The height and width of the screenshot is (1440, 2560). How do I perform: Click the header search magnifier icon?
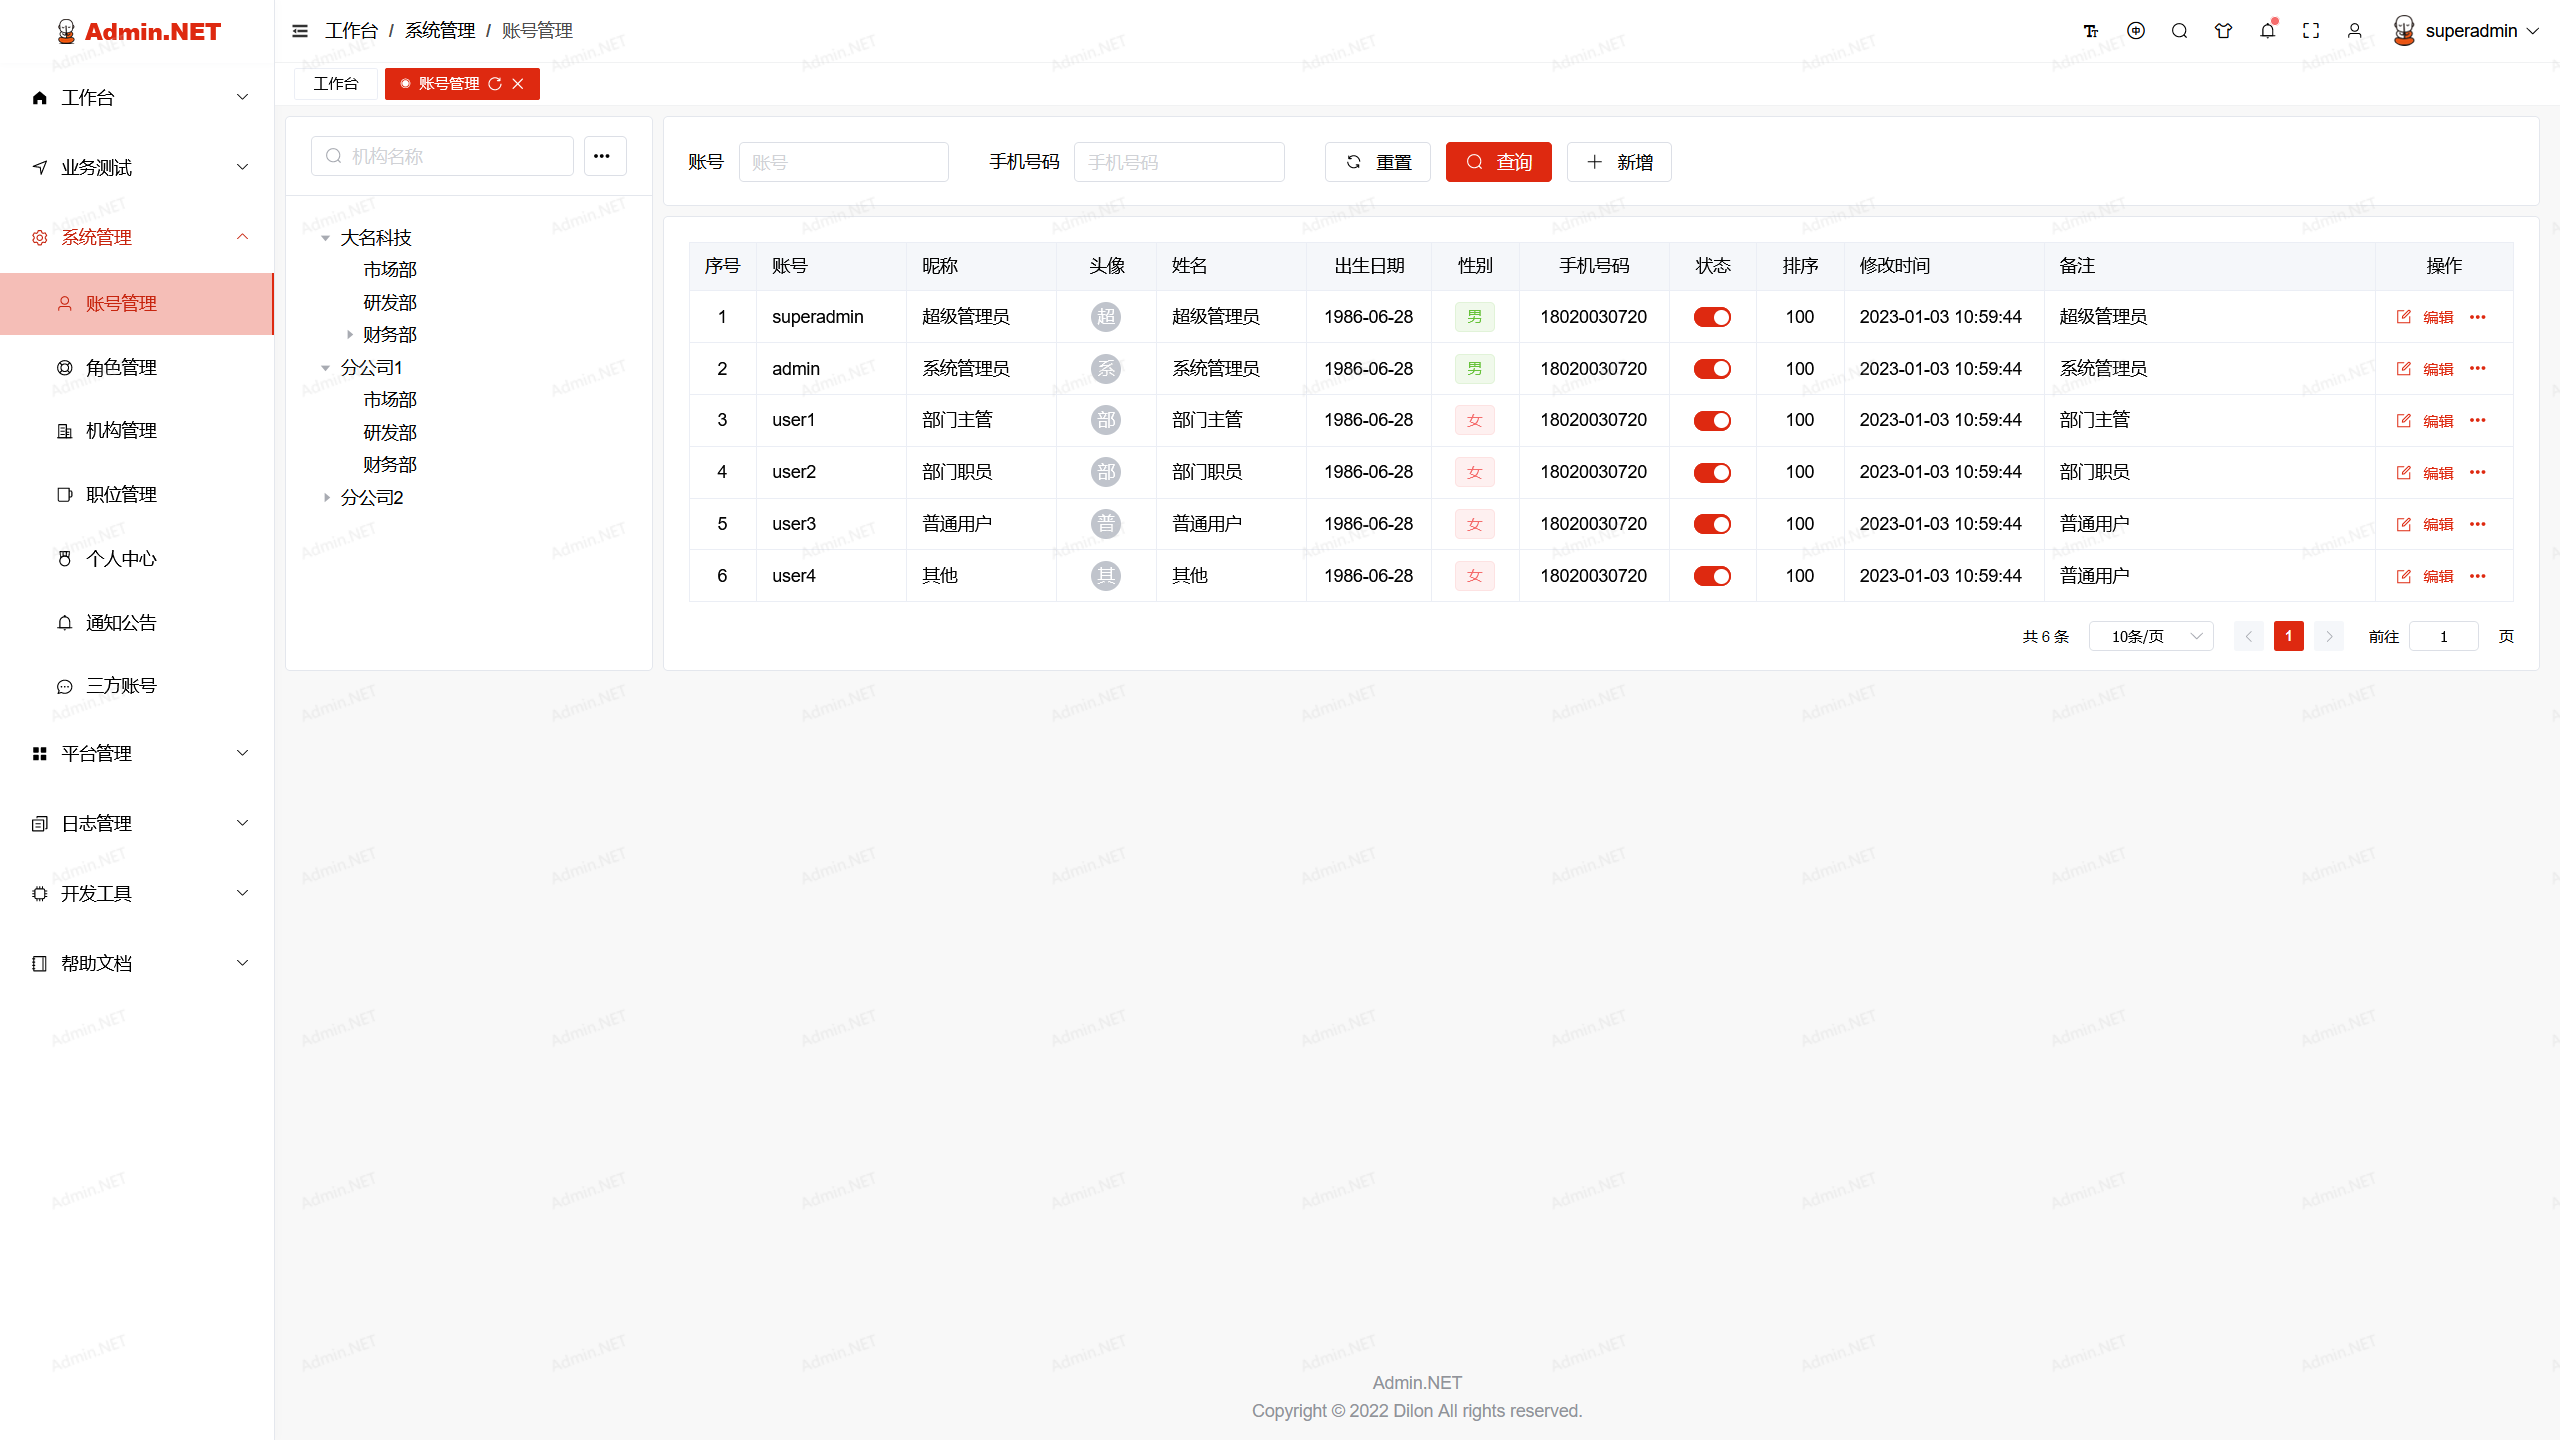(2179, 31)
